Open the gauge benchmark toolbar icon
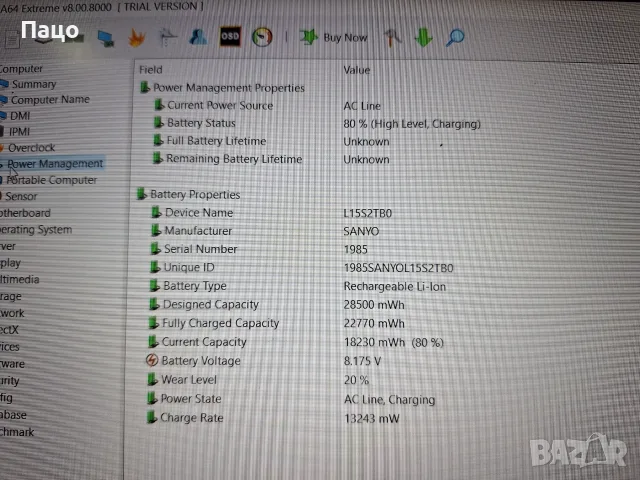This screenshot has height=480, width=640. [262, 38]
